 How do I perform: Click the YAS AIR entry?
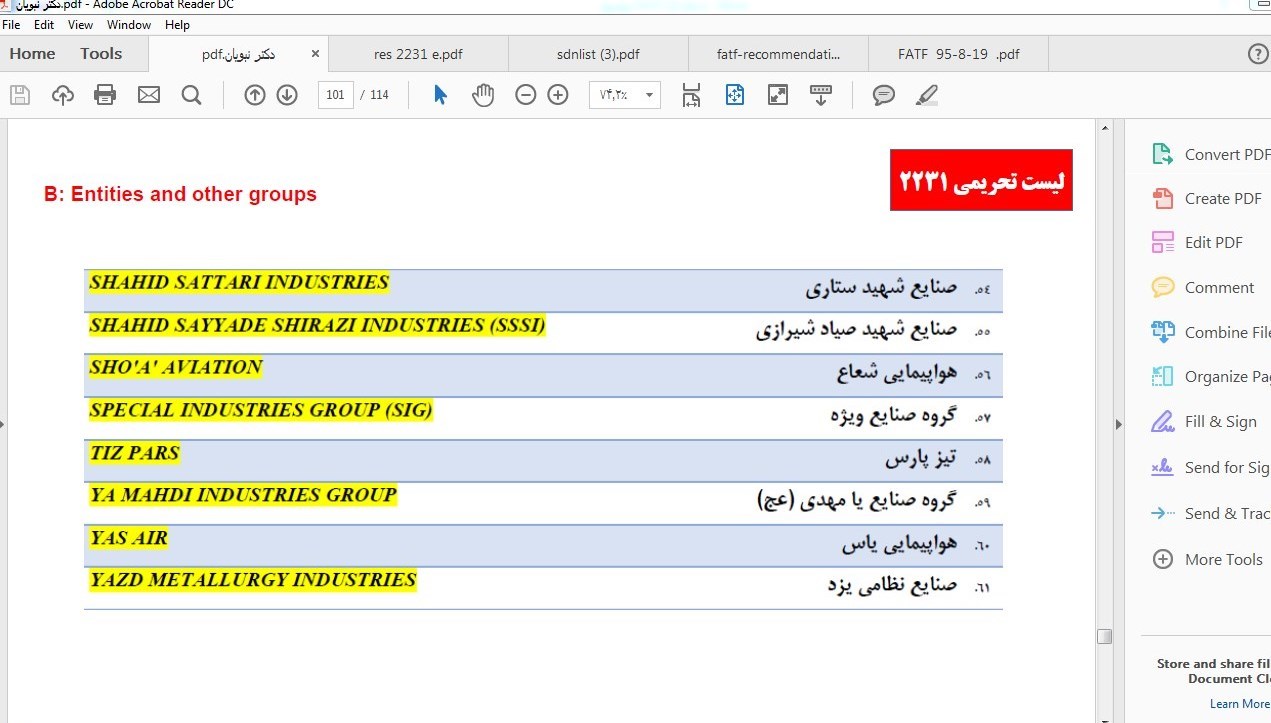coord(129,538)
